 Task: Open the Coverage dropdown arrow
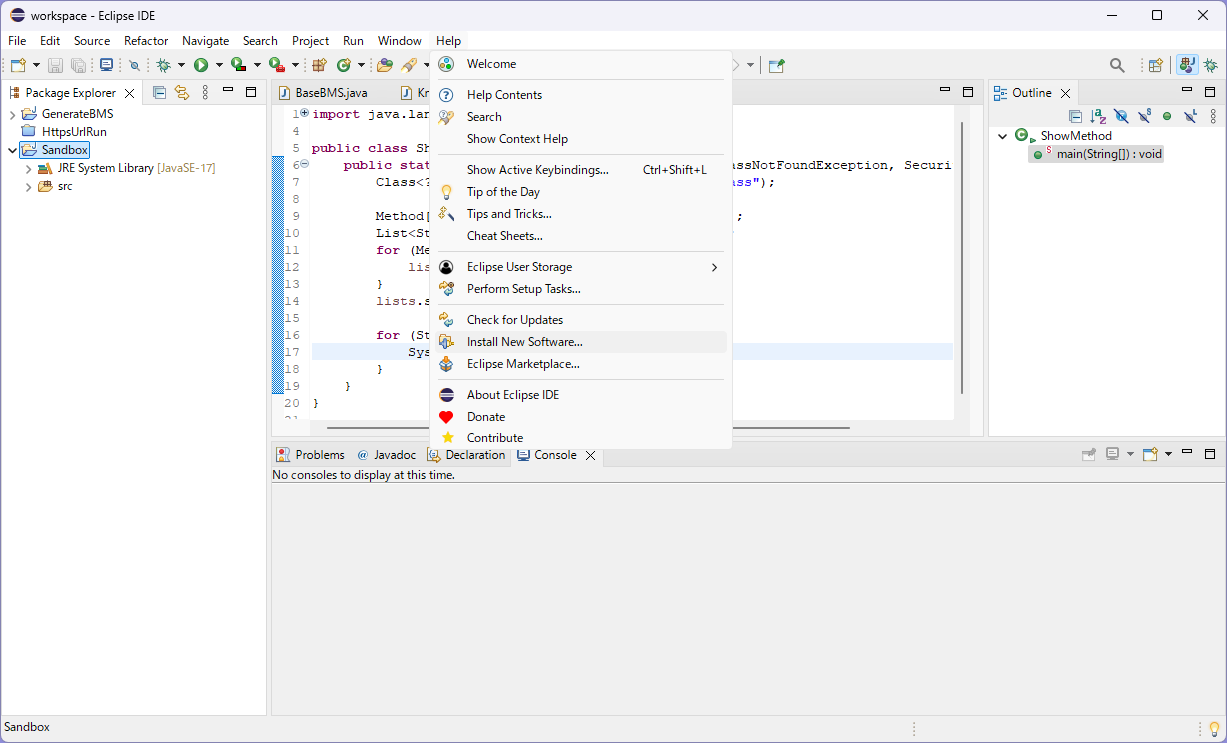click(x=257, y=65)
